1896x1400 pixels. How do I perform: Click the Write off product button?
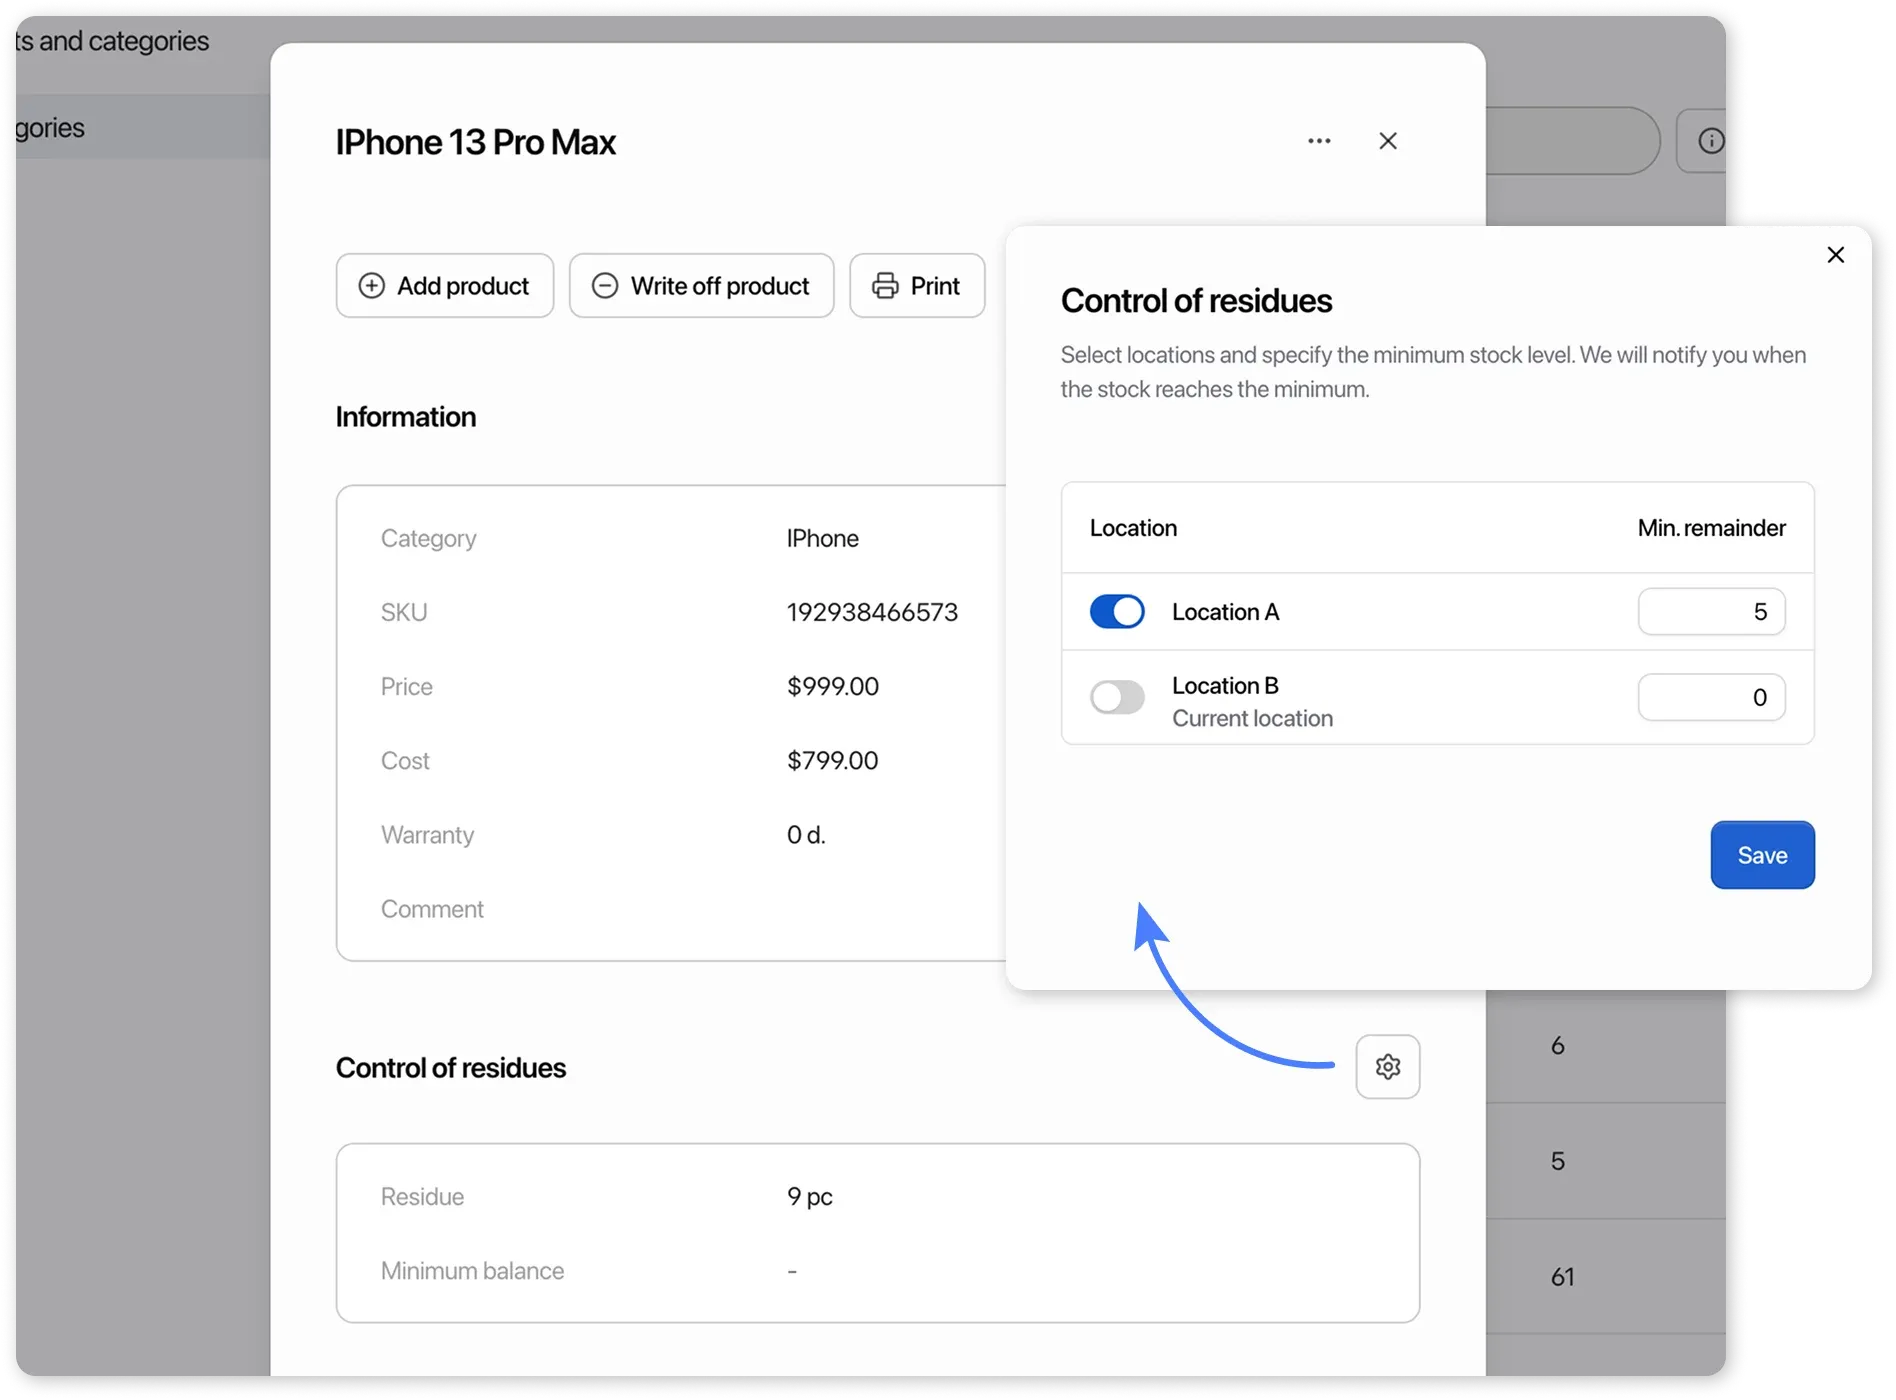(701, 285)
